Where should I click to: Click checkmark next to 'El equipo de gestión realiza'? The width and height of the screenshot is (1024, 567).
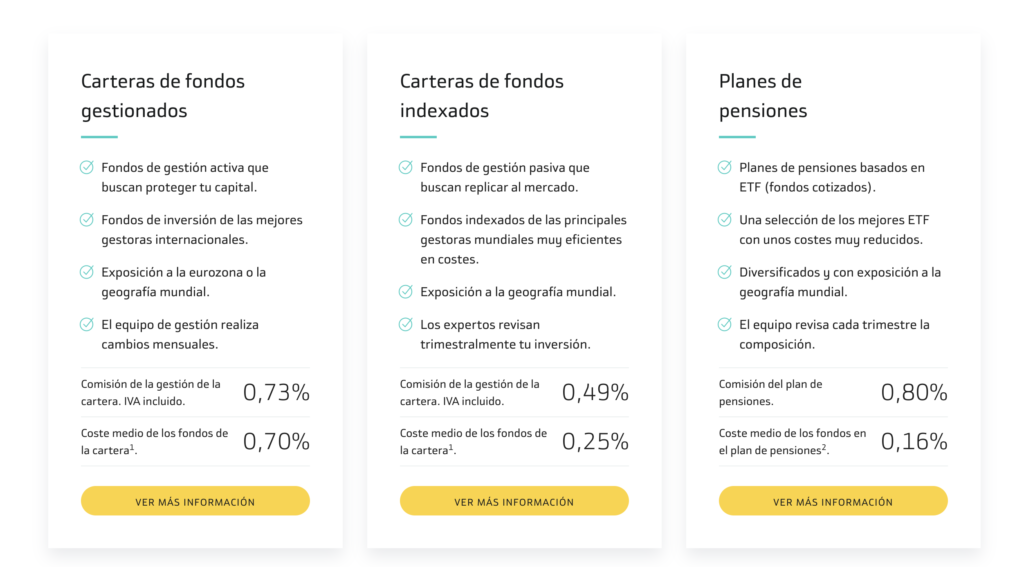pos(87,324)
